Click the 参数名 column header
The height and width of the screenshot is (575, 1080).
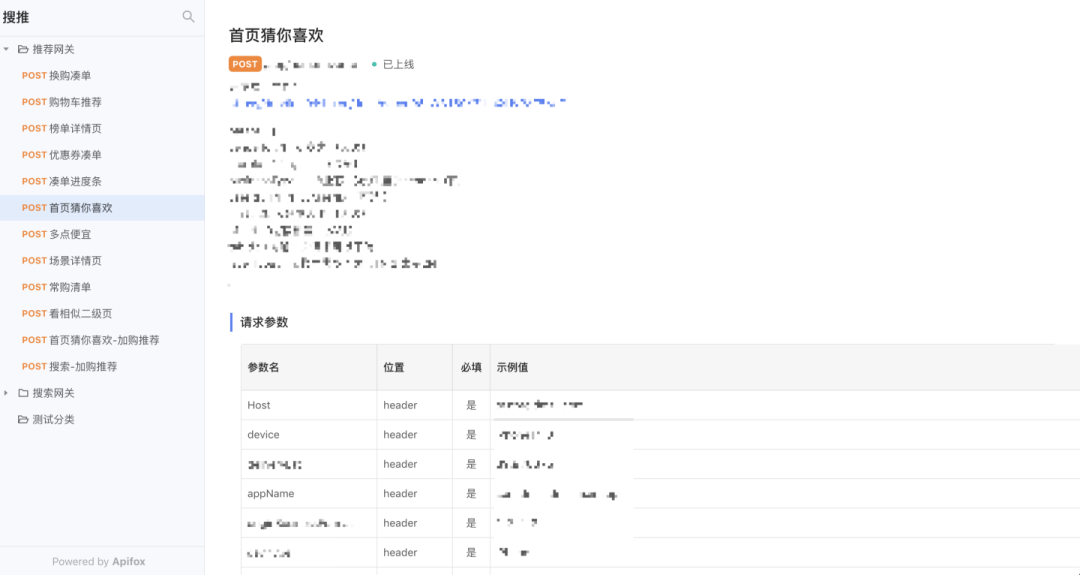(x=263, y=367)
